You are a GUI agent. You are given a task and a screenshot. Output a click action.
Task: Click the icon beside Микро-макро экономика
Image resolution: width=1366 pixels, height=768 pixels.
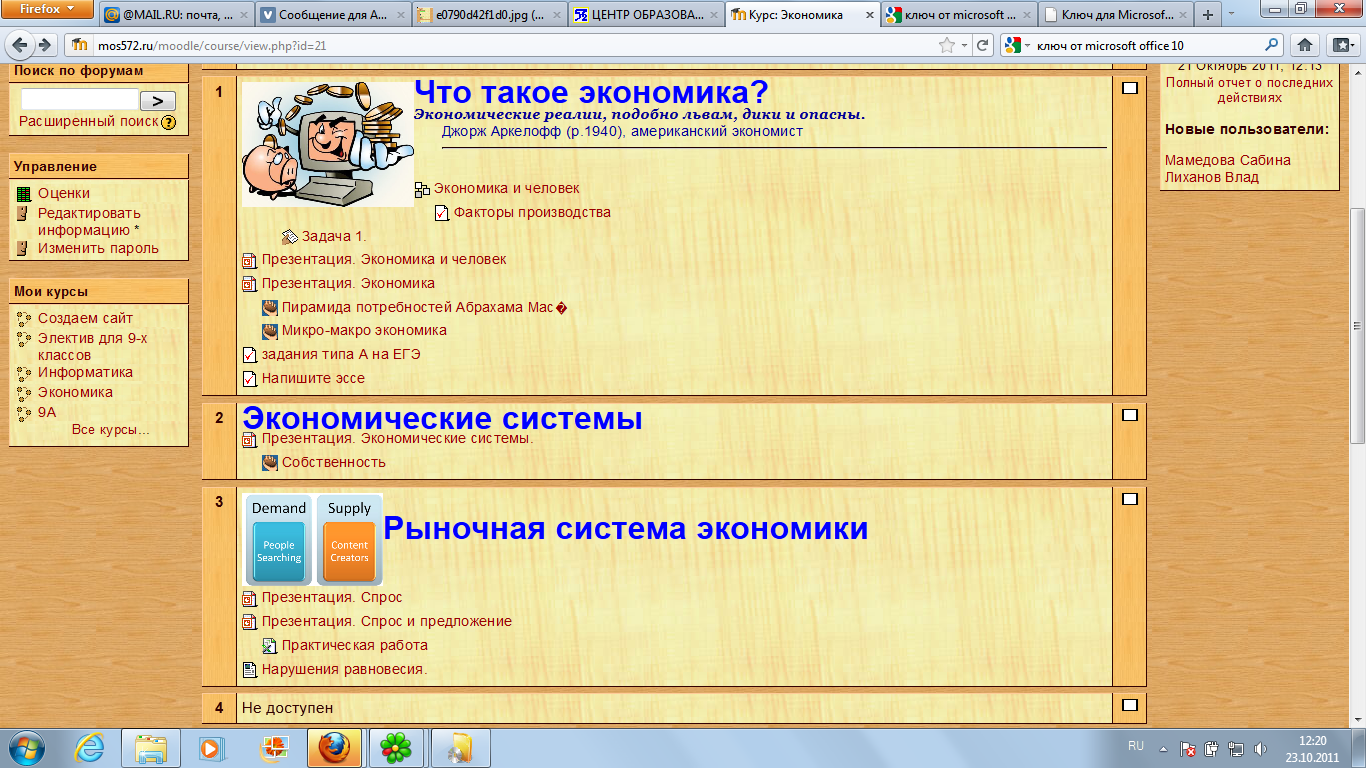[270, 331]
